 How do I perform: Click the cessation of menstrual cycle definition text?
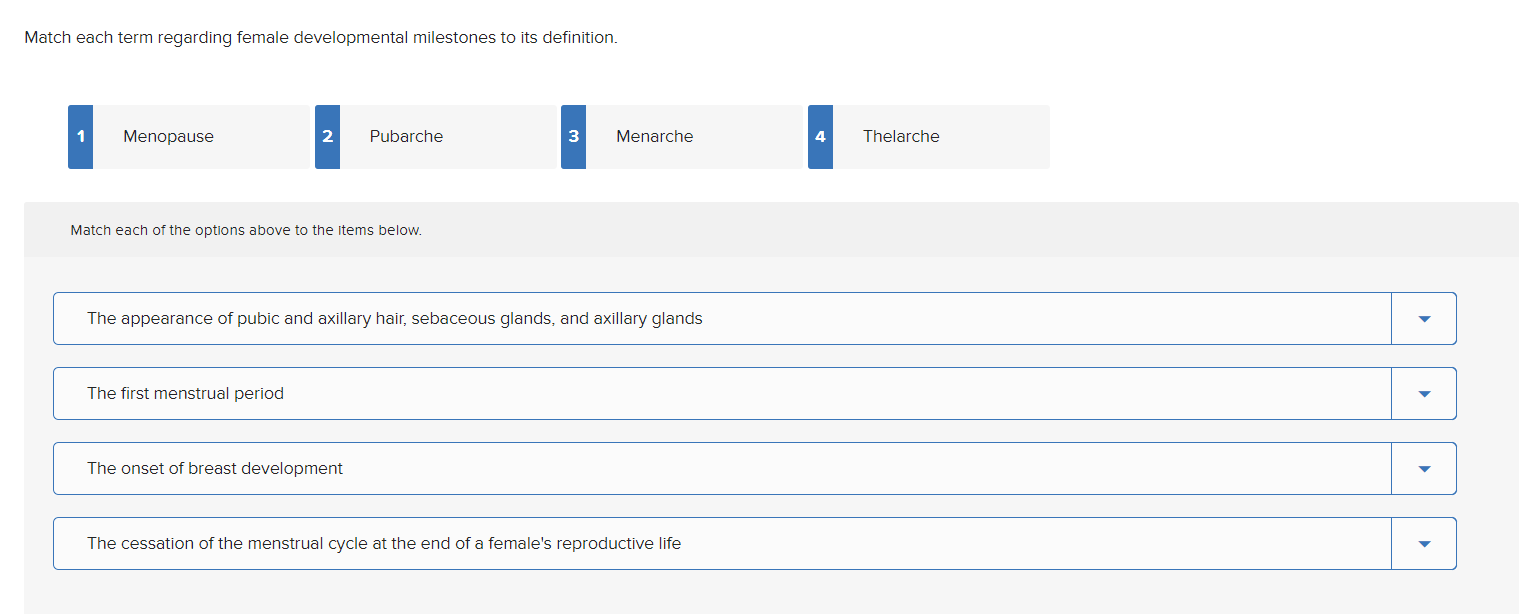point(384,544)
